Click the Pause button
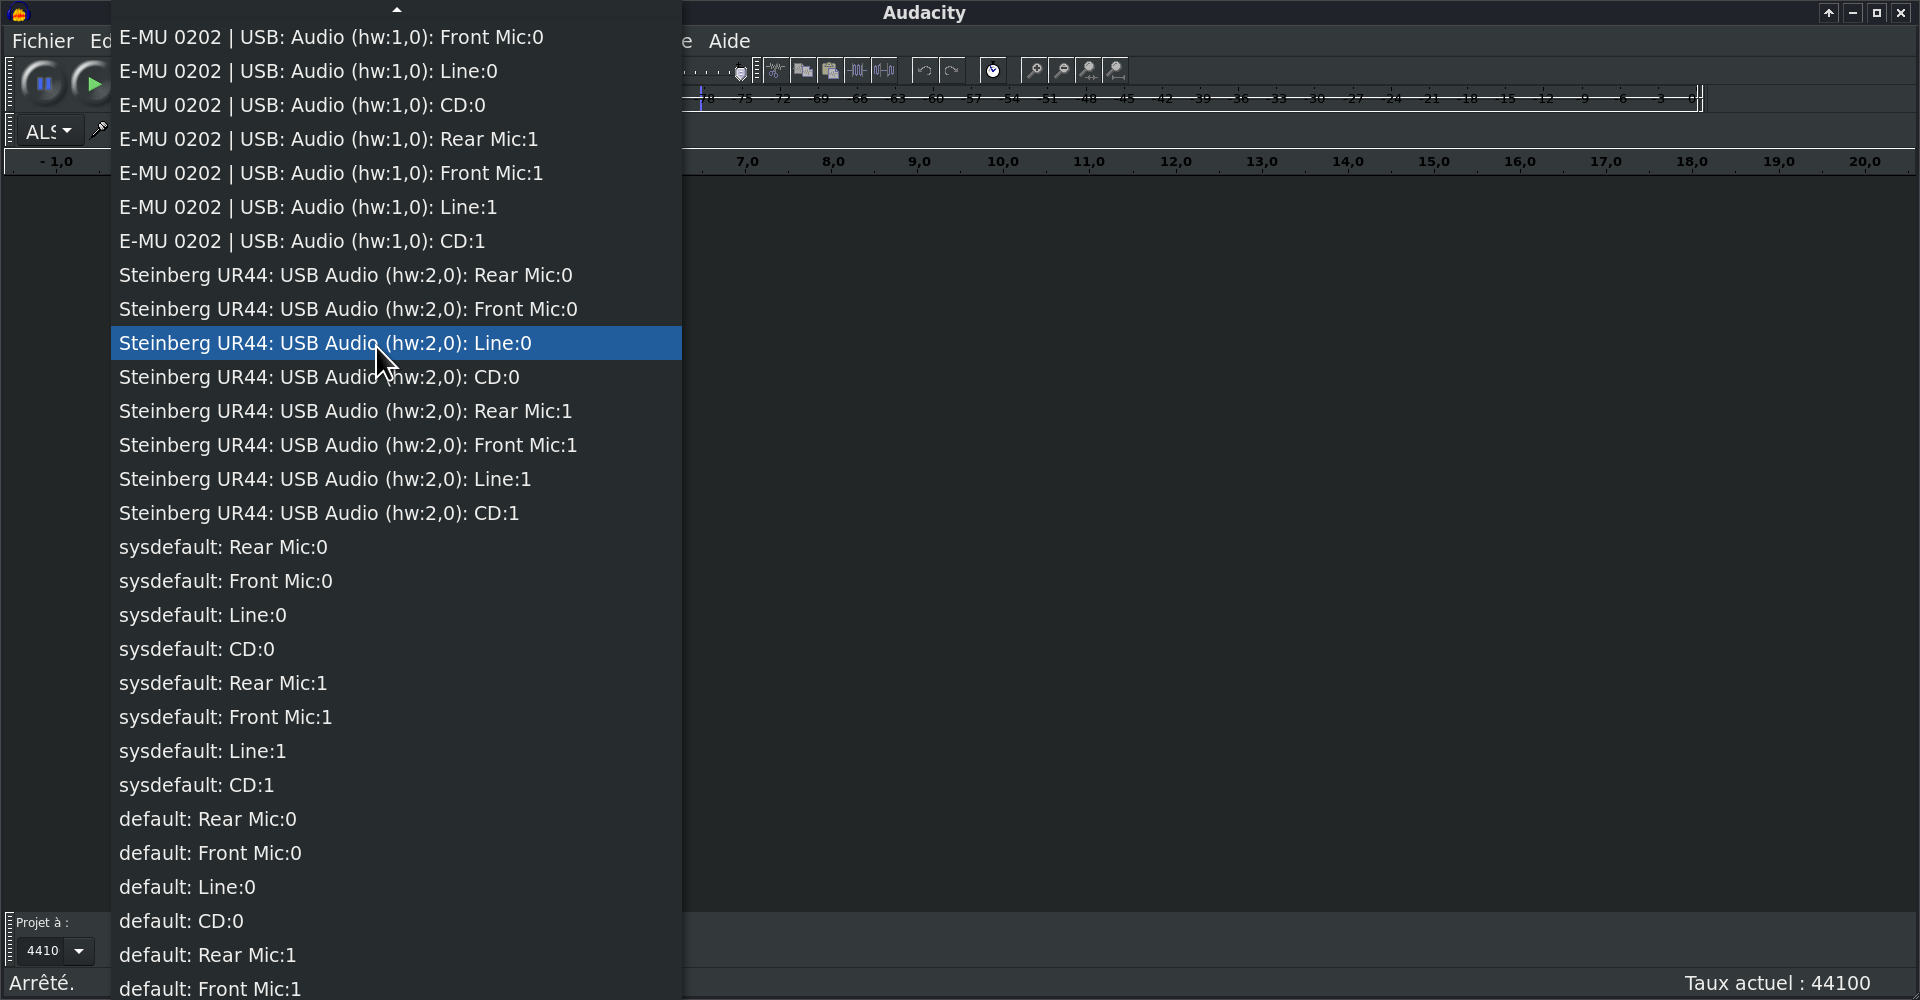This screenshot has width=1920, height=1000. (x=44, y=84)
